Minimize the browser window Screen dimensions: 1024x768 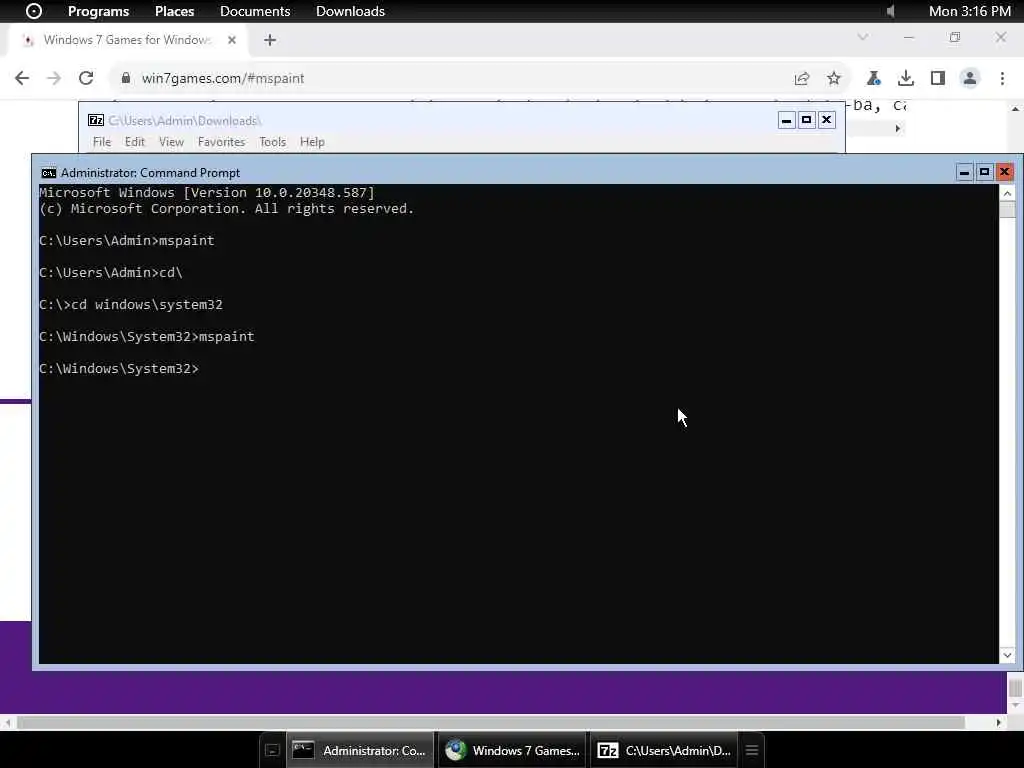[908, 37]
